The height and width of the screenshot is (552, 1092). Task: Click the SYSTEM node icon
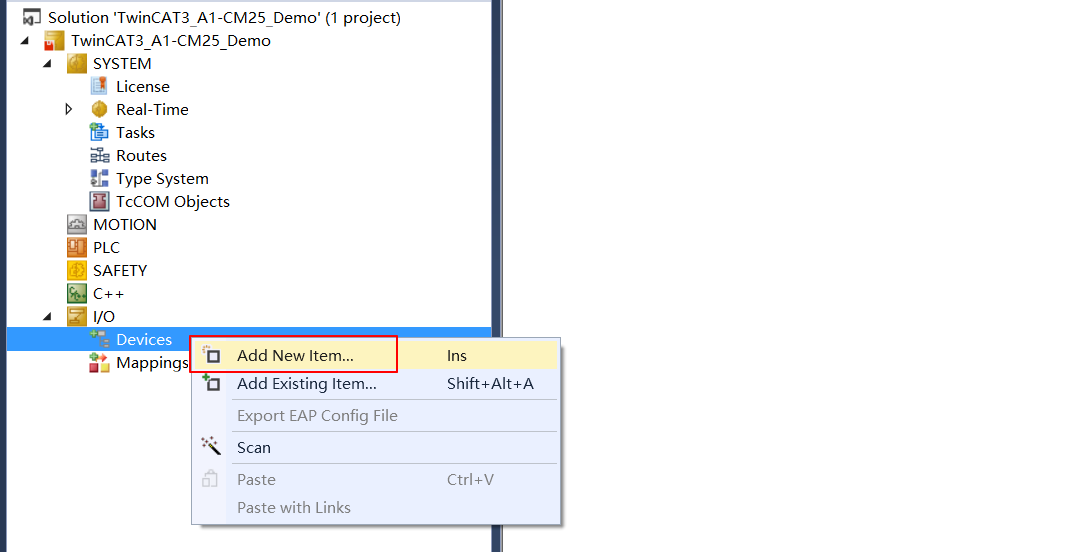coord(77,63)
